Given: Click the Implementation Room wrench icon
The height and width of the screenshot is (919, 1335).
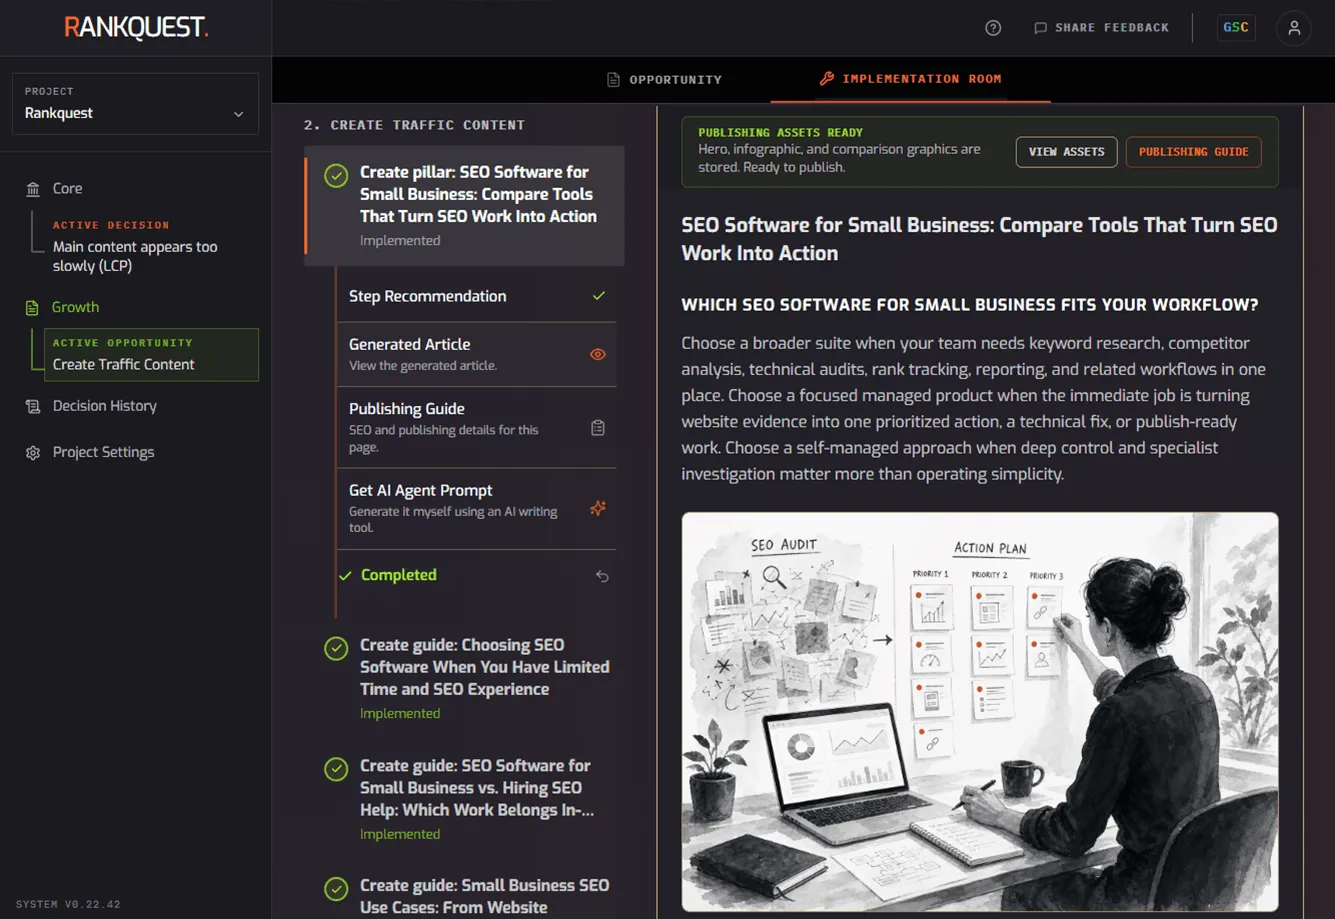Looking at the screenshot, I should pos(827,78).
